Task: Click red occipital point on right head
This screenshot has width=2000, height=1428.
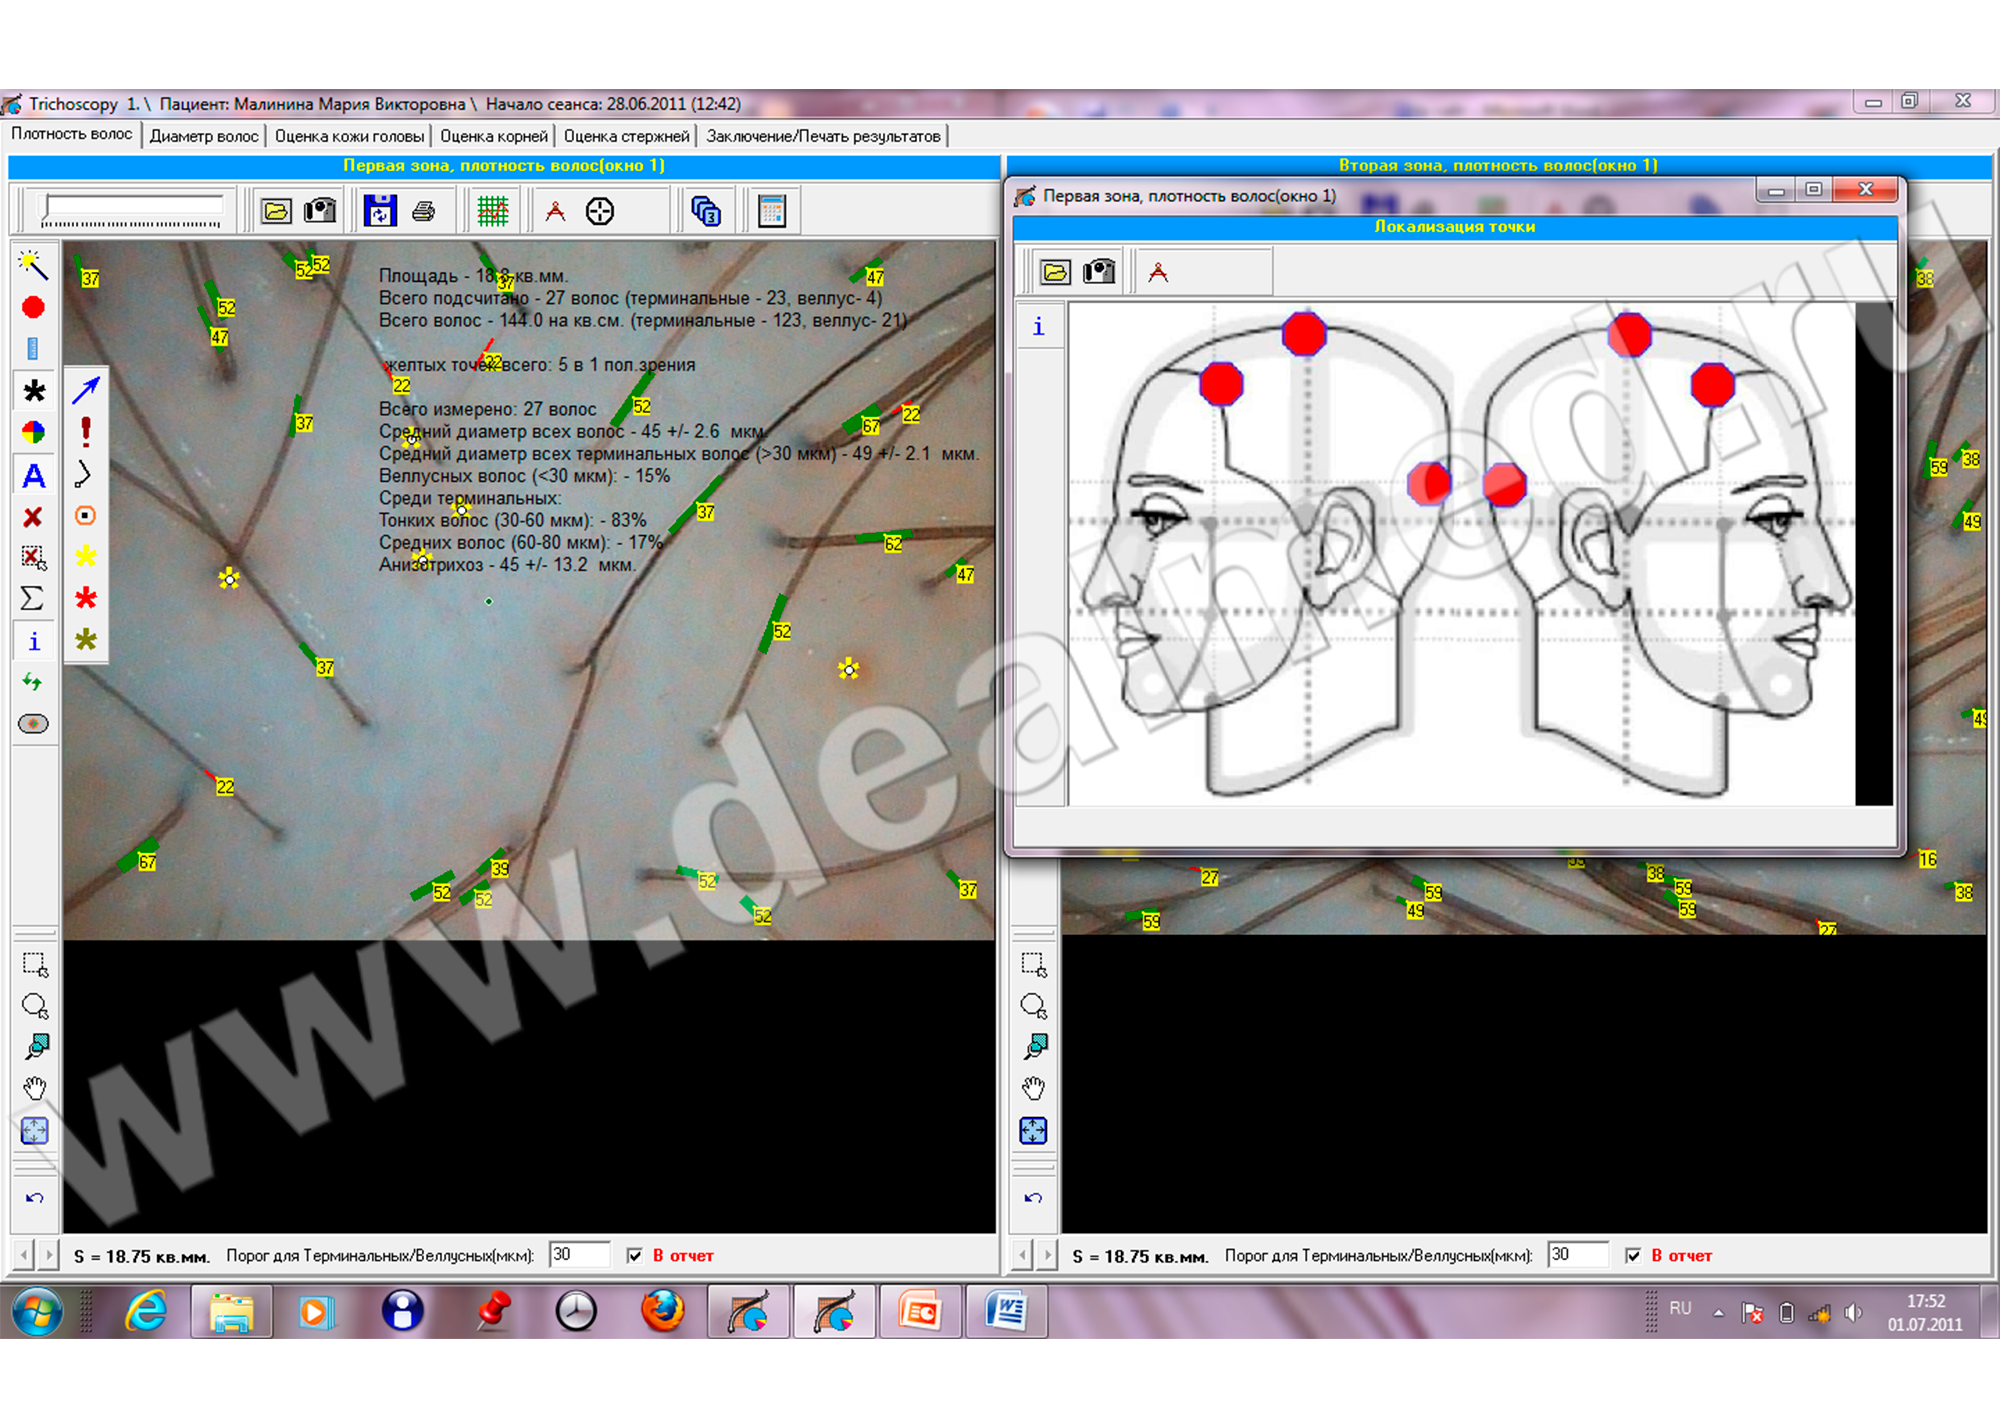Action: pyautogui.click(x=1504, y=485)
